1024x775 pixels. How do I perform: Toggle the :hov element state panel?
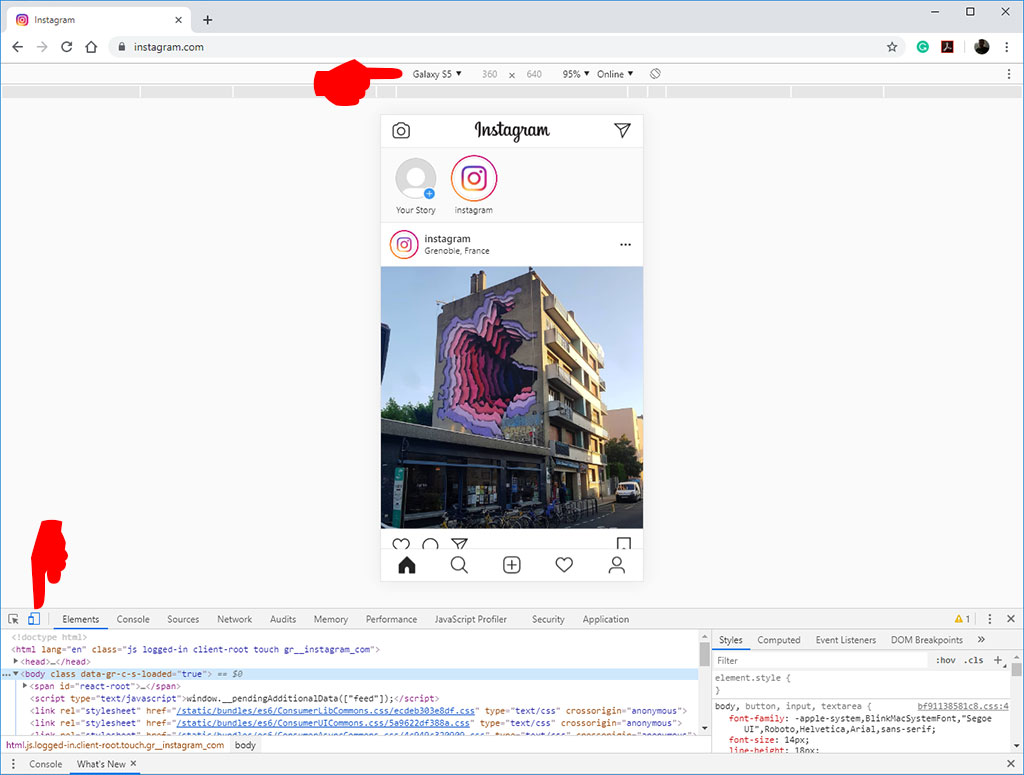tap(945, 660)
